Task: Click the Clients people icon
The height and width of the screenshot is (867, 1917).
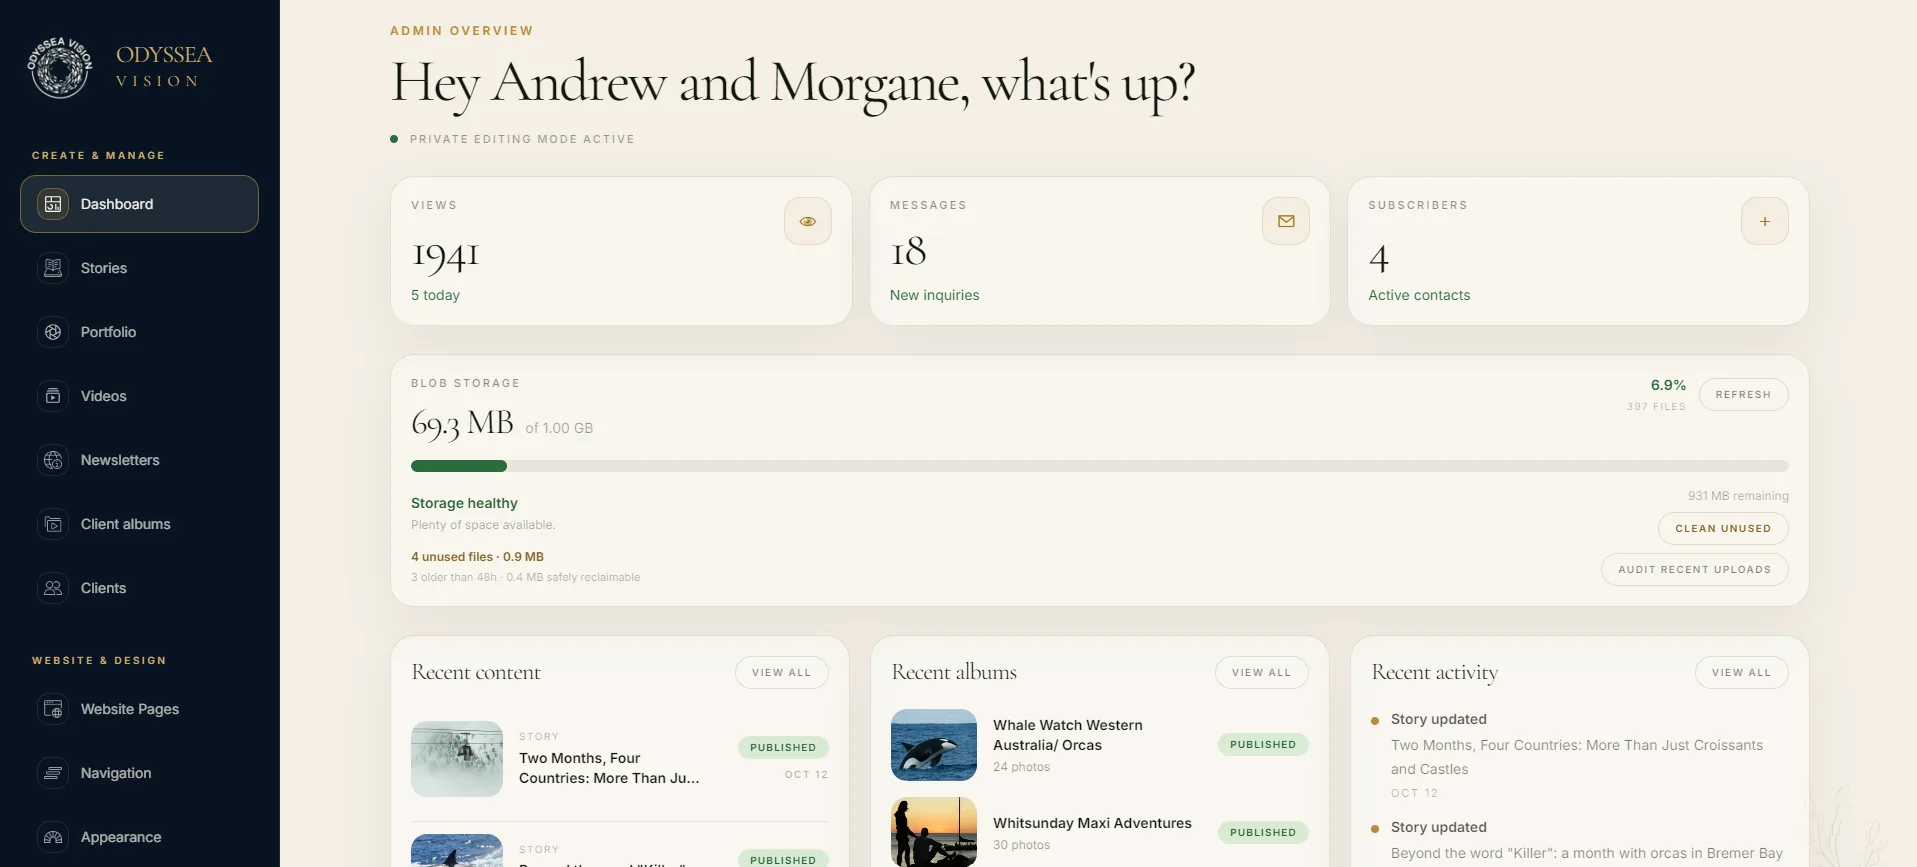Action: (54, 588)
